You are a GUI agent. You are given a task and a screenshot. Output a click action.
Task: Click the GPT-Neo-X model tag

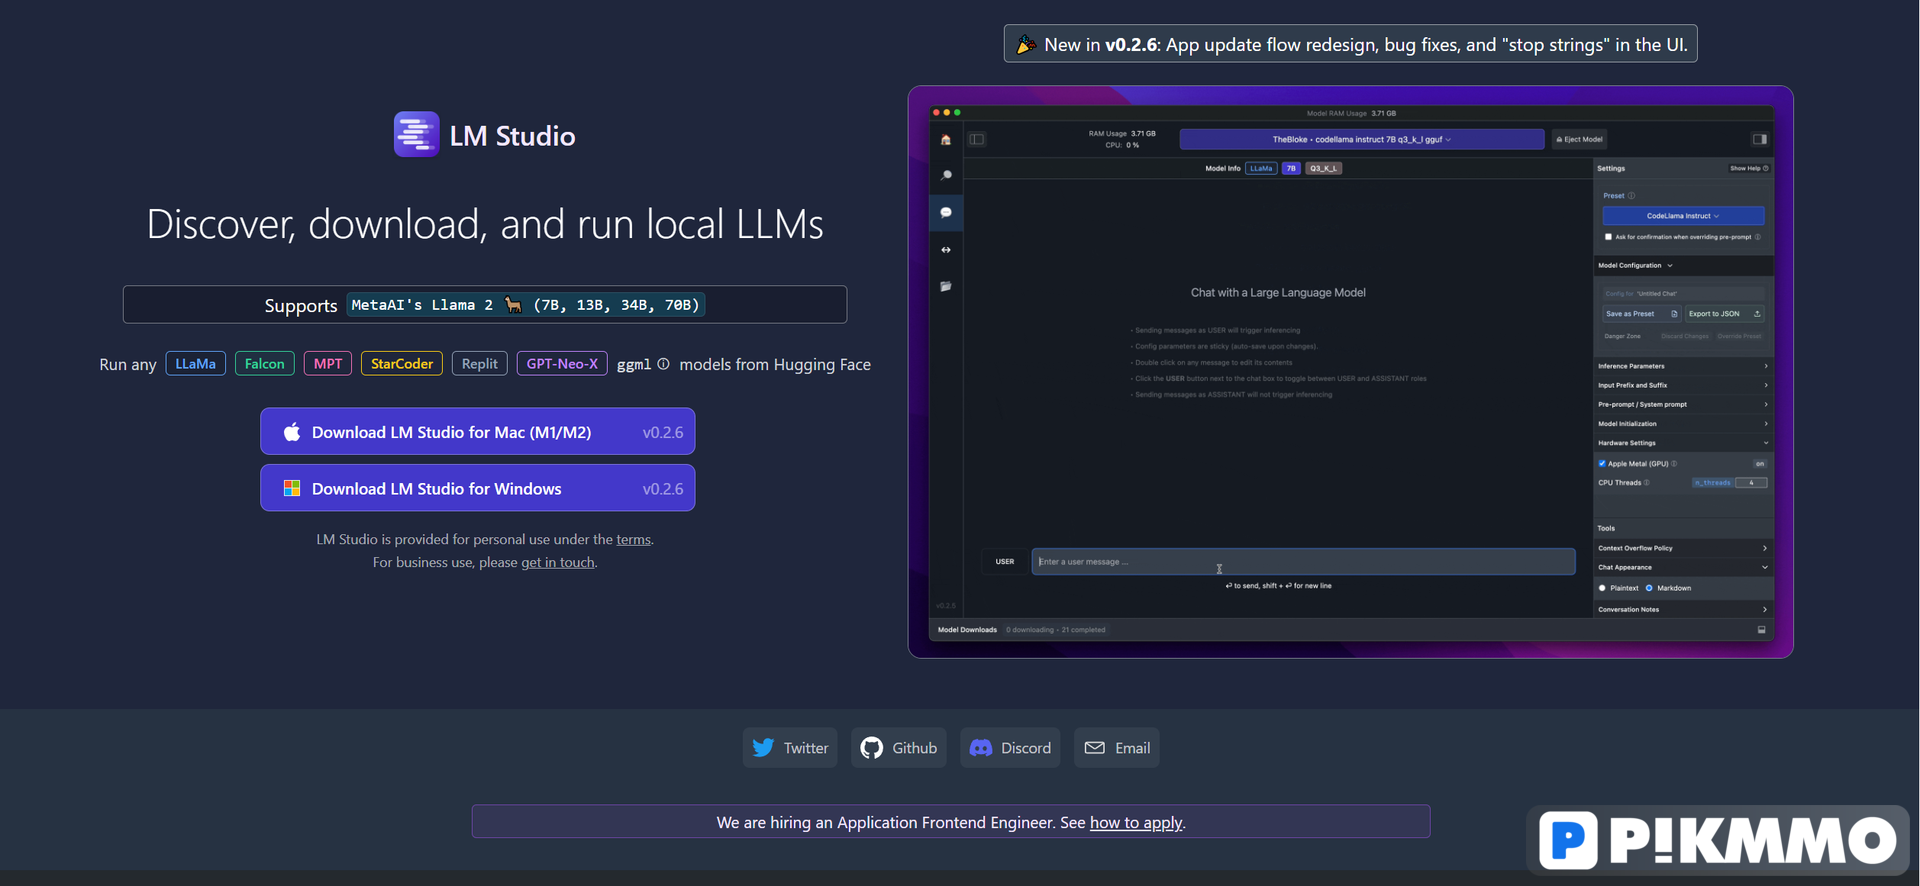click(562, 364)
